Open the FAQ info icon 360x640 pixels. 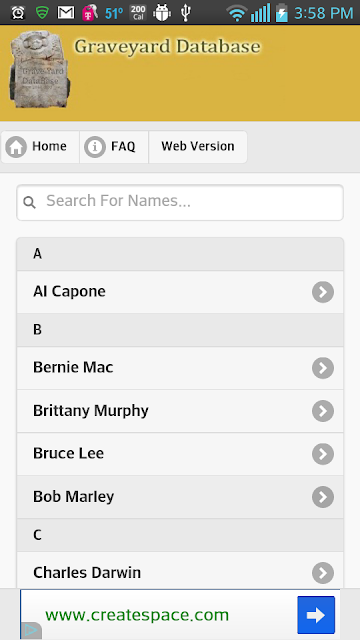tap(95, 147)
